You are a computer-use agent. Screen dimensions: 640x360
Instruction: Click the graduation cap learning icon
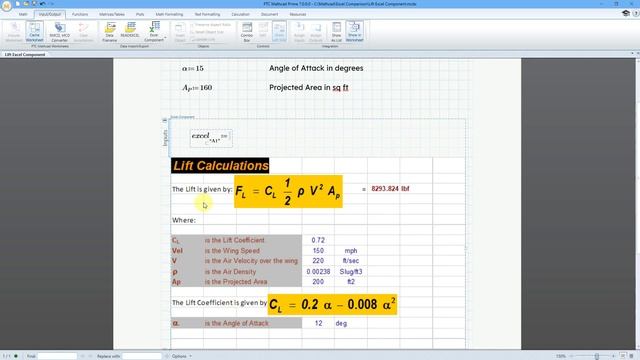tap(626, 14)
